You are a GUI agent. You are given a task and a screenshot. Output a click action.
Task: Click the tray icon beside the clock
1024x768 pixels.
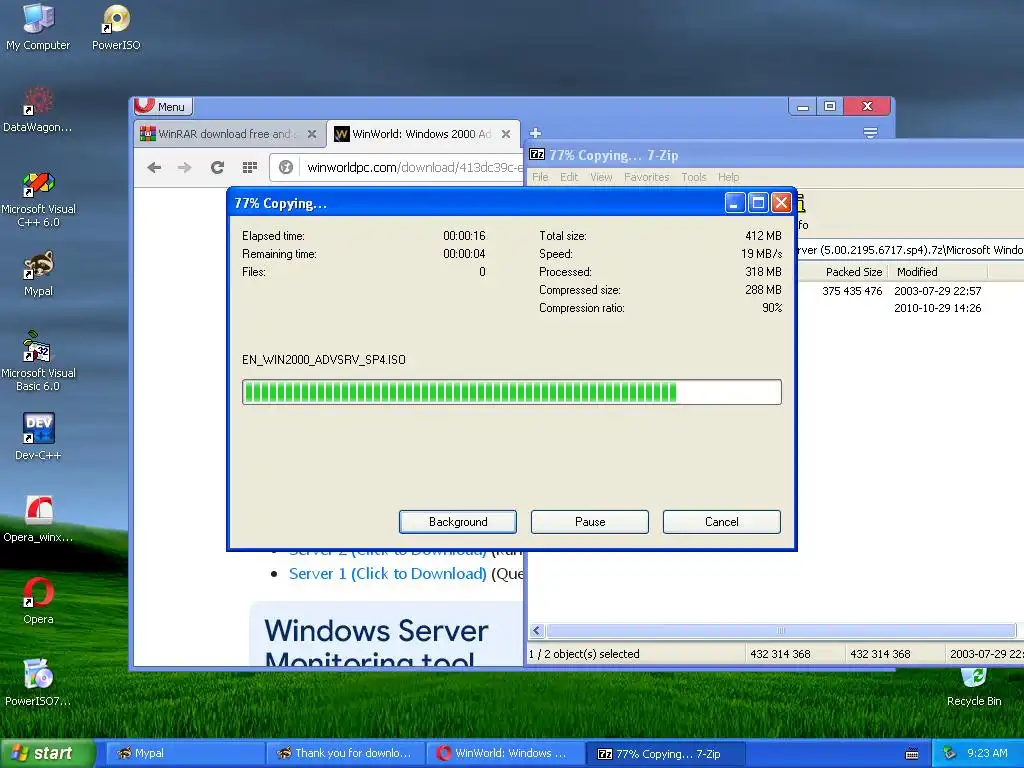coord(950,753)
